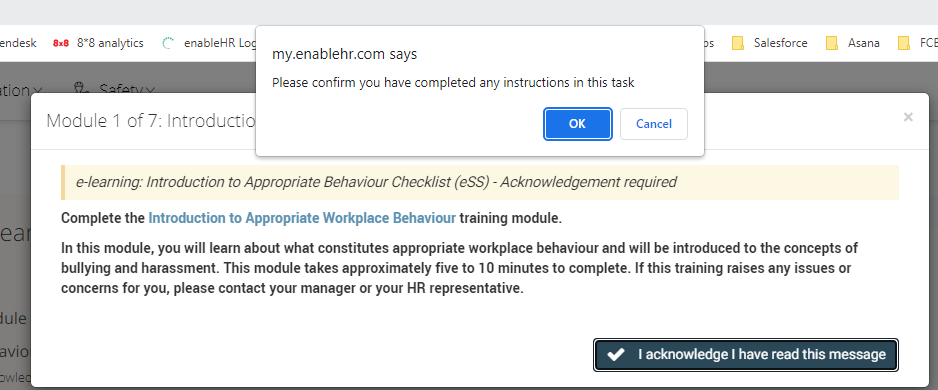Viewport: 938px width, 390px height.
Task: Click the Safety menu icon
Action: (x=81, y=89)
